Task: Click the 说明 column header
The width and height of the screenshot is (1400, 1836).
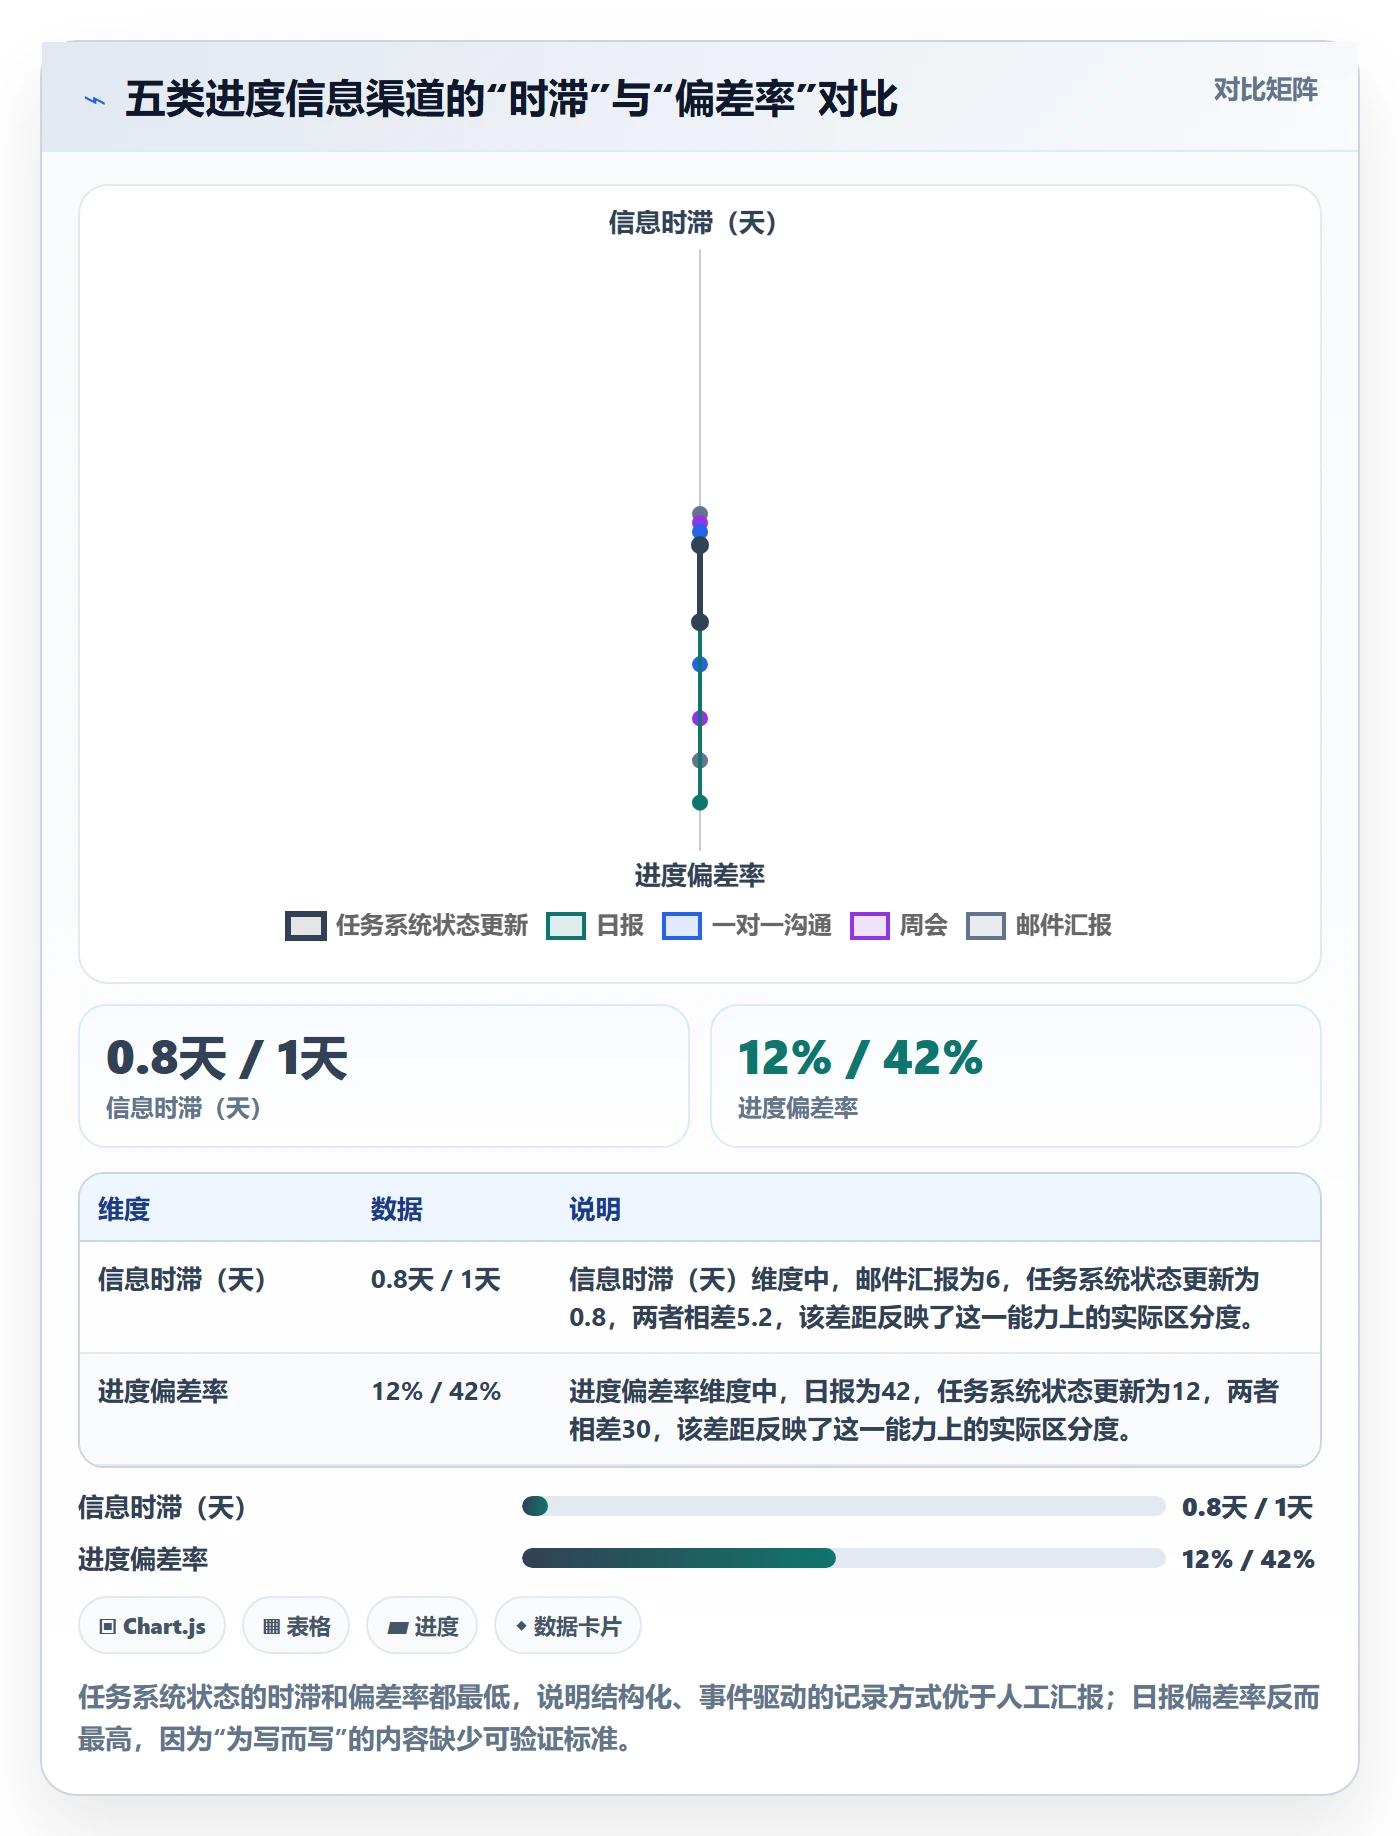Action: click(595, 1209)
